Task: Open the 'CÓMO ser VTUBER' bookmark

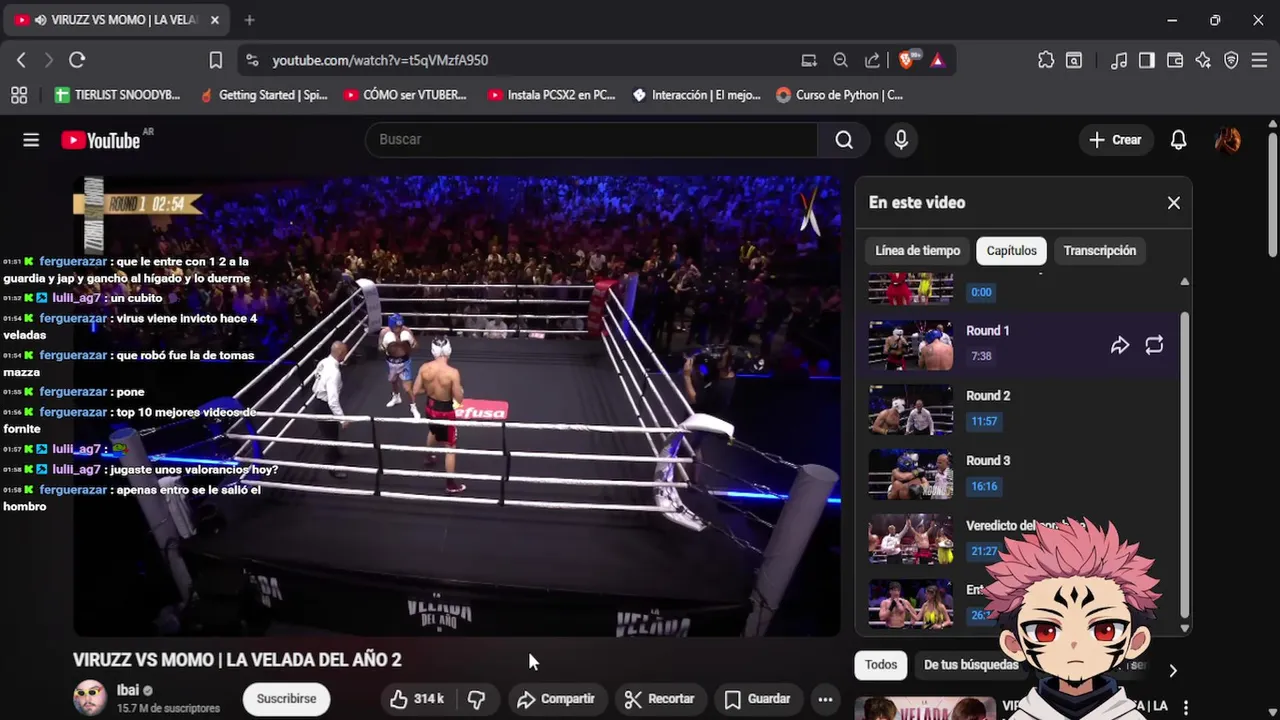Action: tap(405, 95)
